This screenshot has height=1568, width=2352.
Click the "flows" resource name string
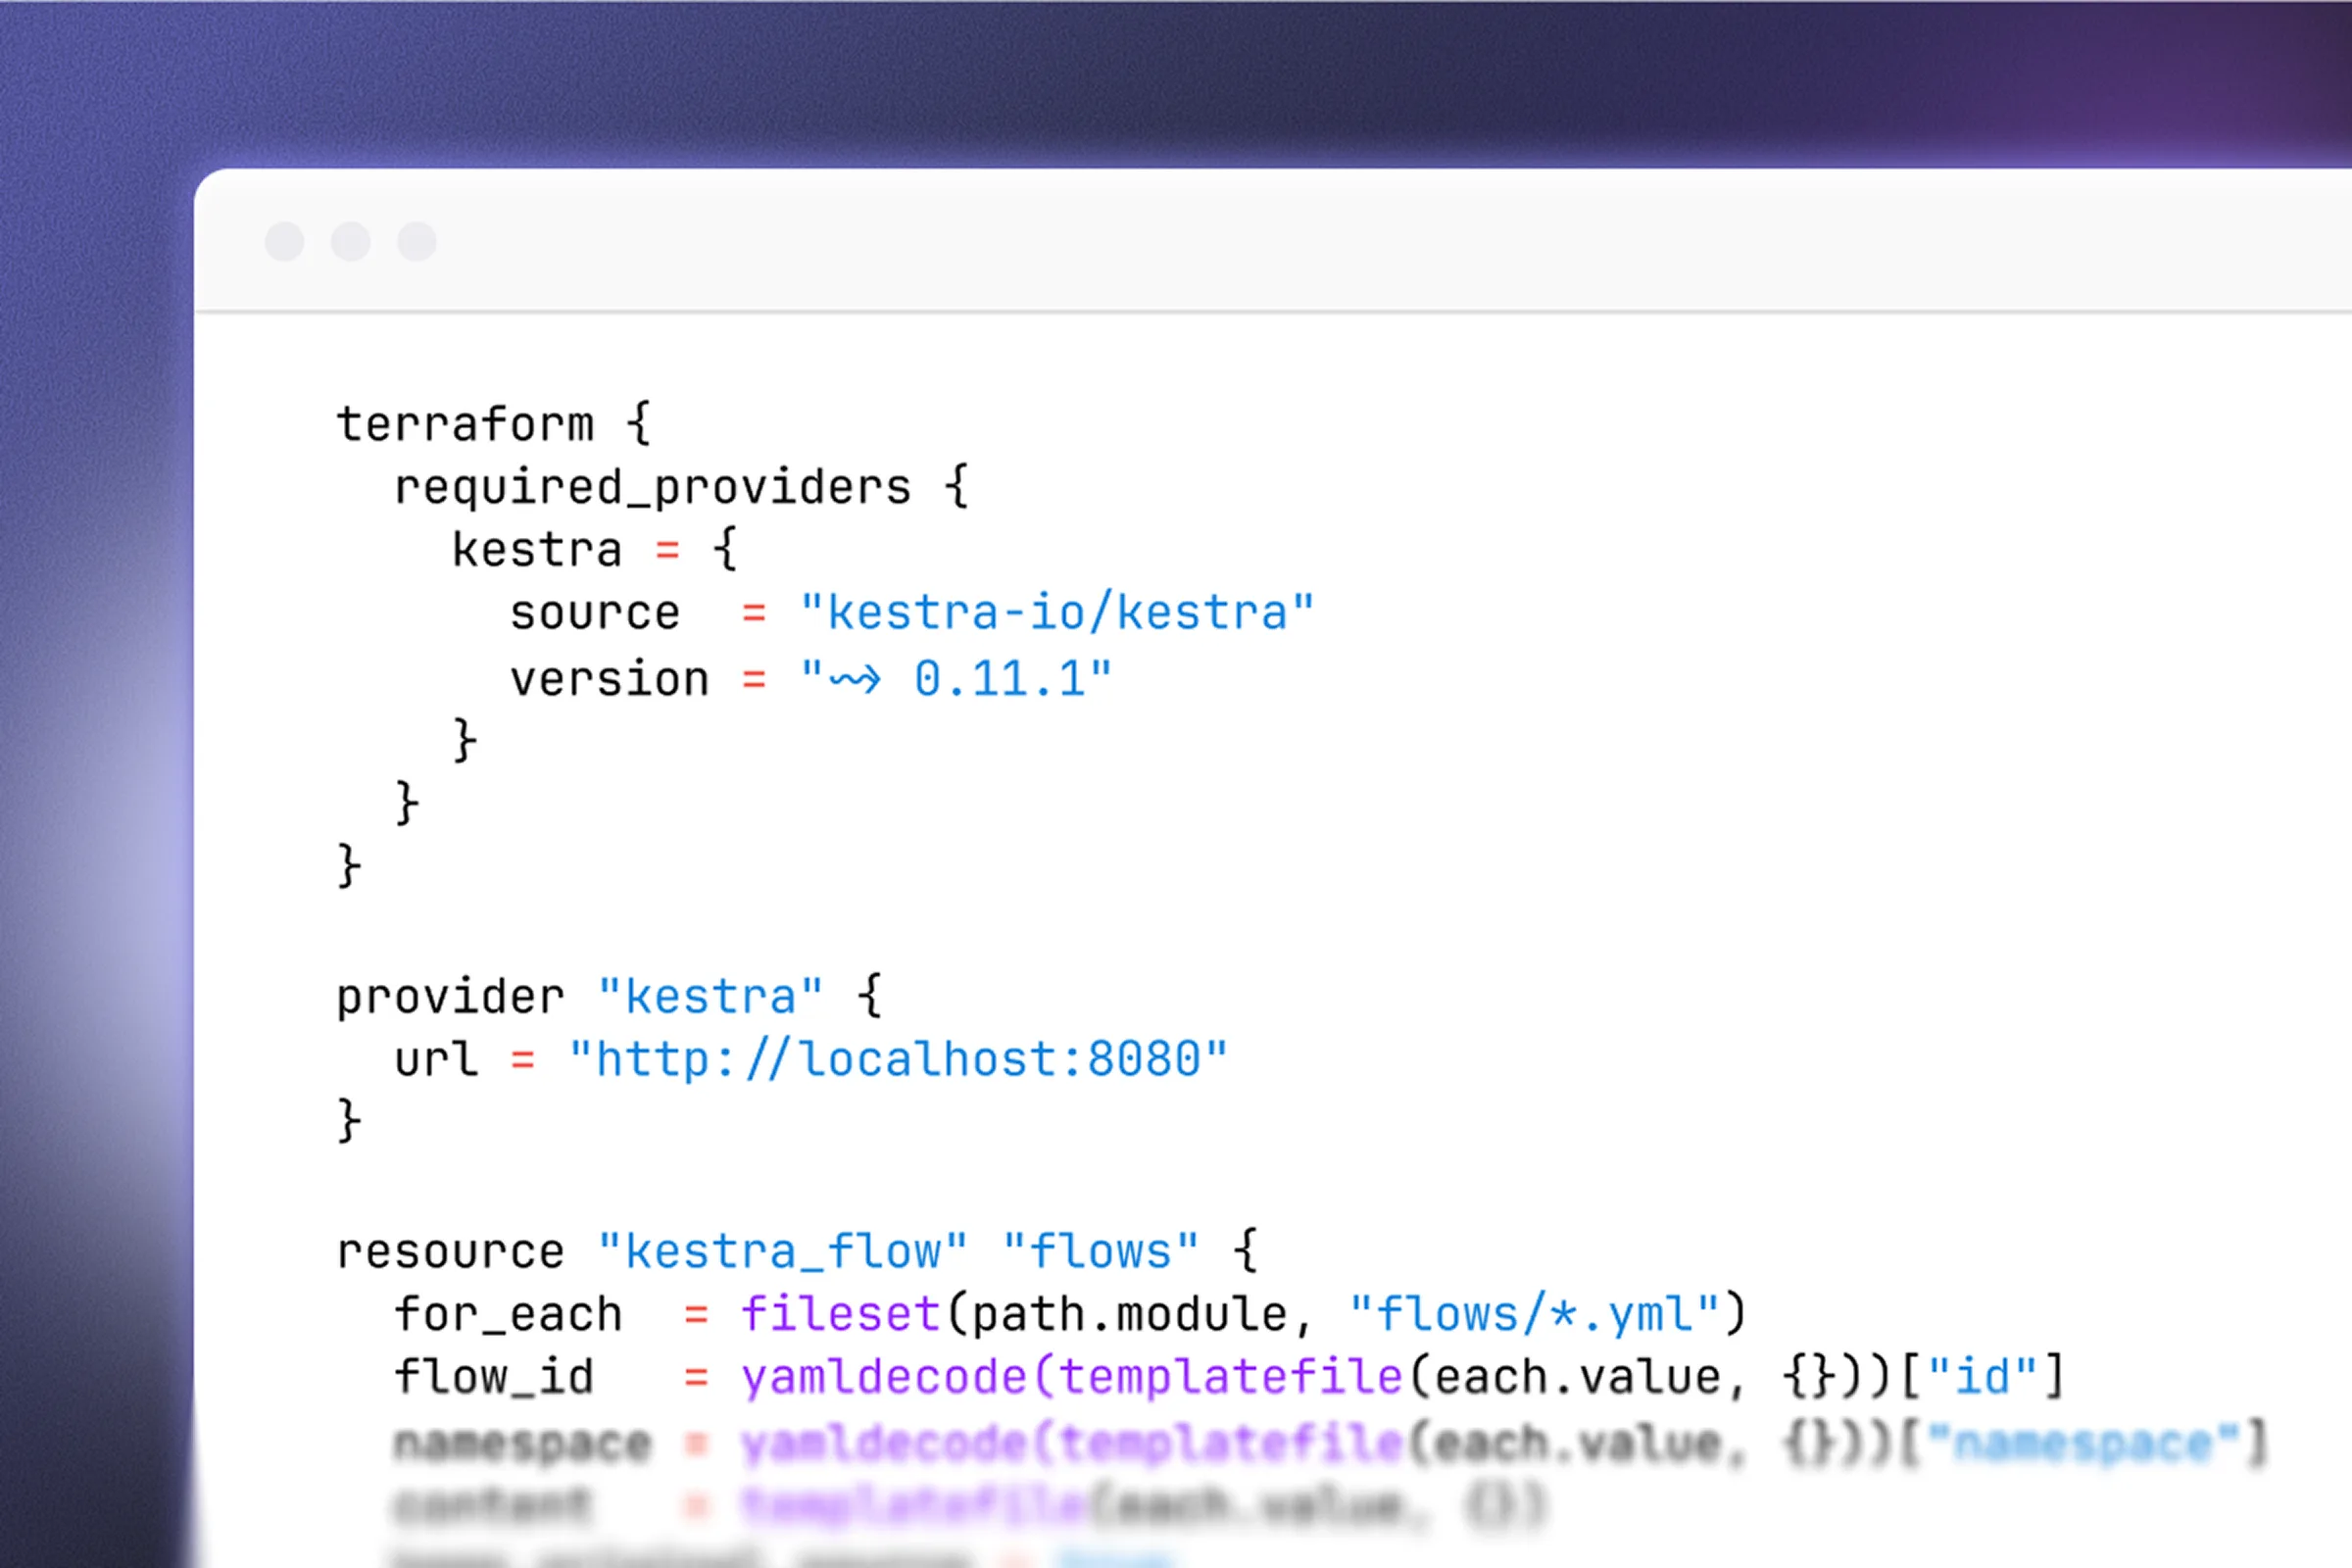tap(1100, 1251)
